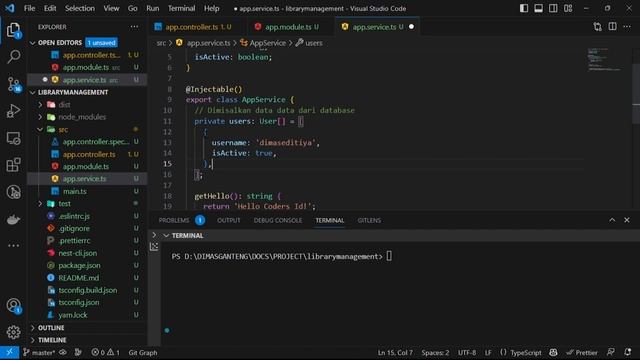
Task: Switch to app.controller.ts editor tab
Action: (x=198, y=27)
